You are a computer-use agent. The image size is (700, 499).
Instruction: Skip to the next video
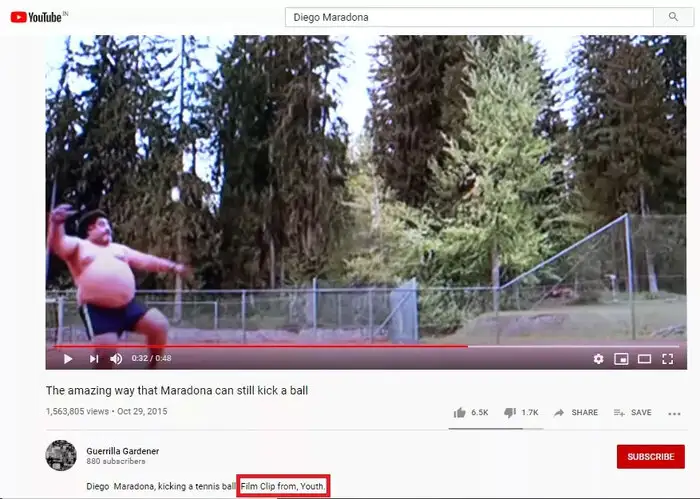coord(94,359)
